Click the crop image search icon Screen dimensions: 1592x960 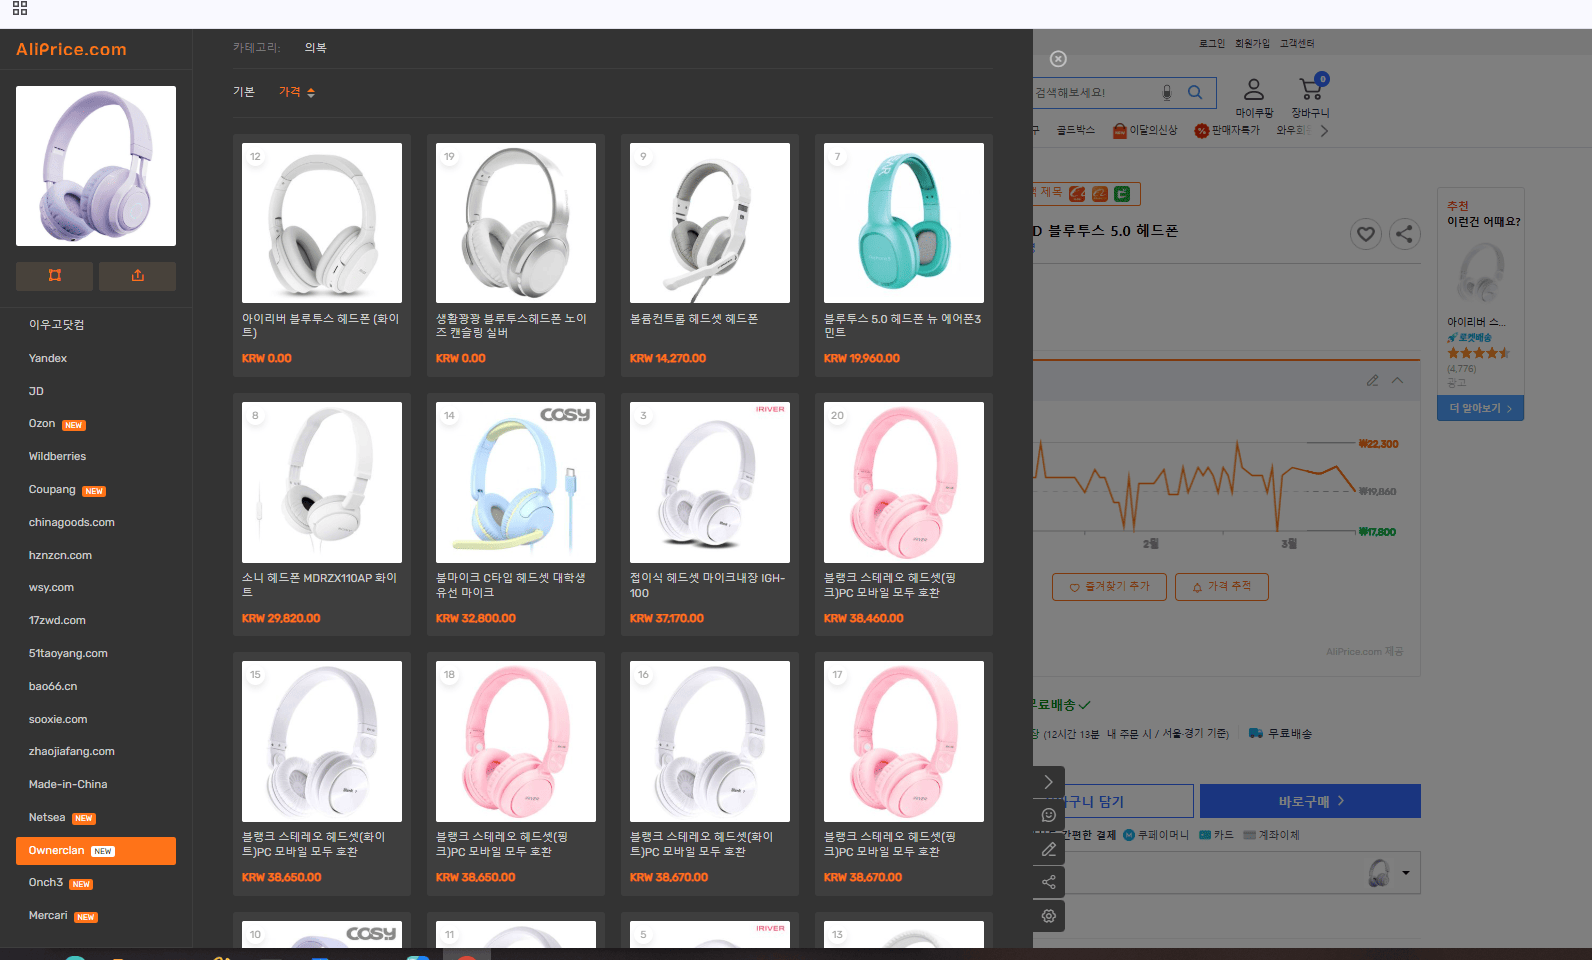coord(55,276)
